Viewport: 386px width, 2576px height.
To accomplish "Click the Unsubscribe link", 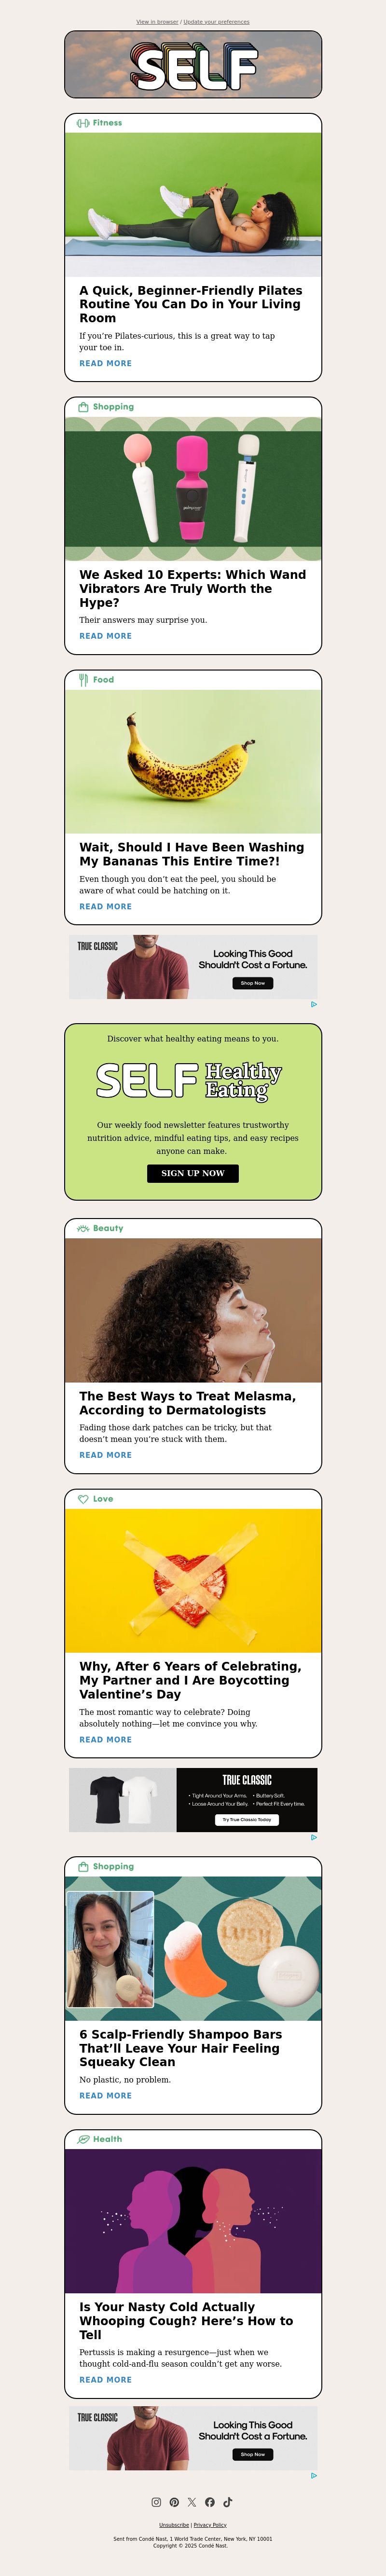I will coord(174,2525).
